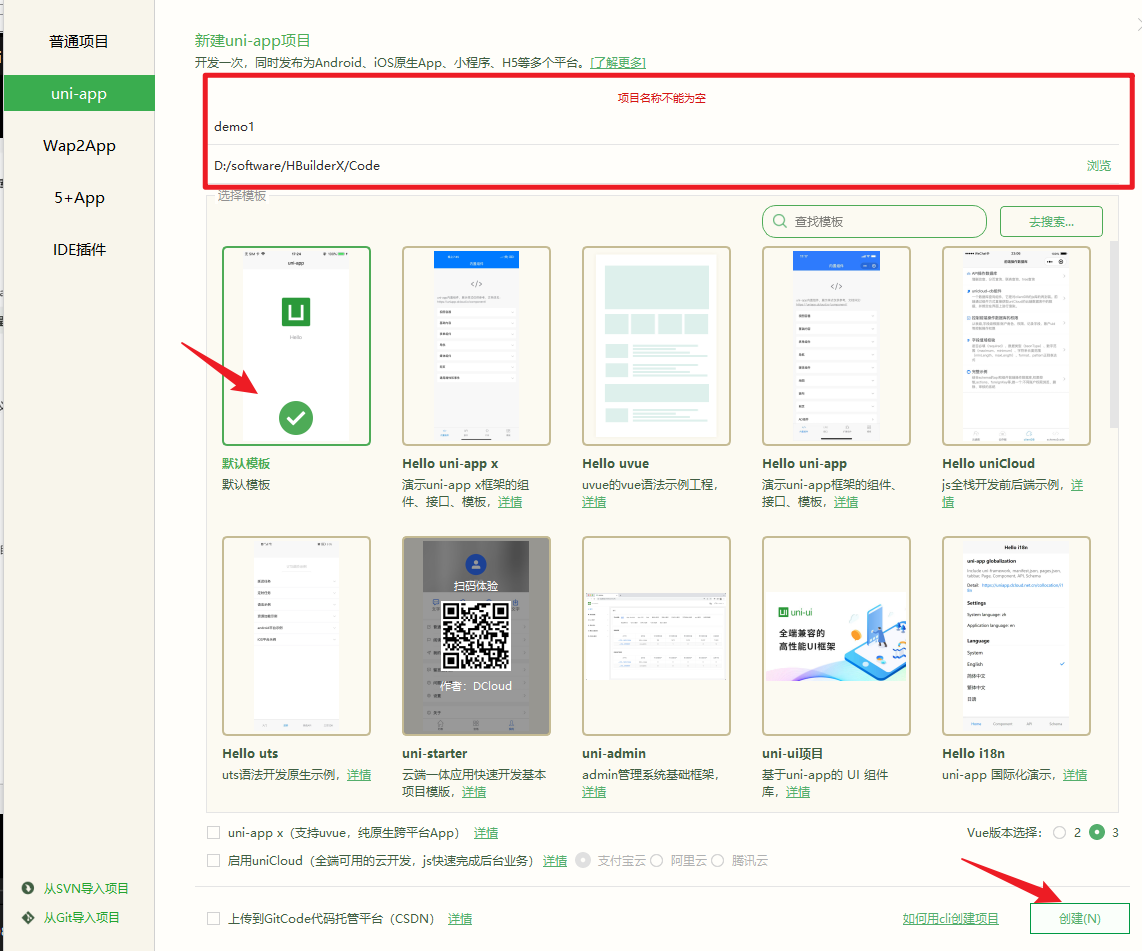Enable the uni-app x checkbox
Viewport: 1142px width, 951px height.
click(213, 832)
